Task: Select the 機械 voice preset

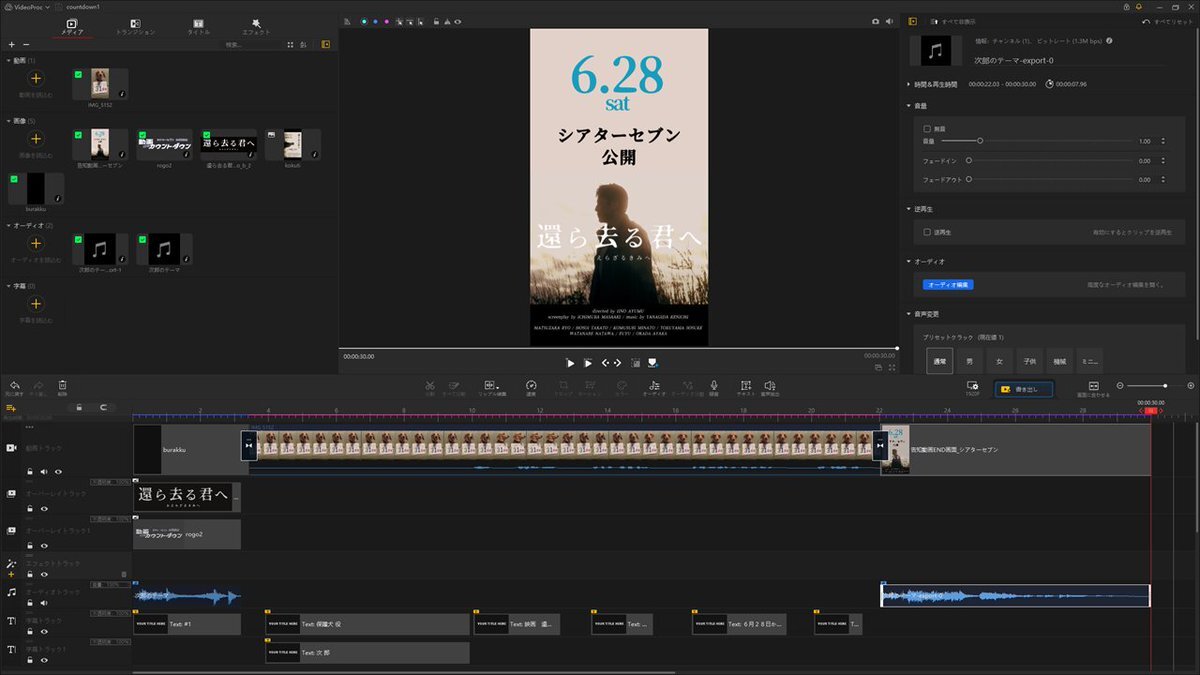Action: coord(1059,360)
